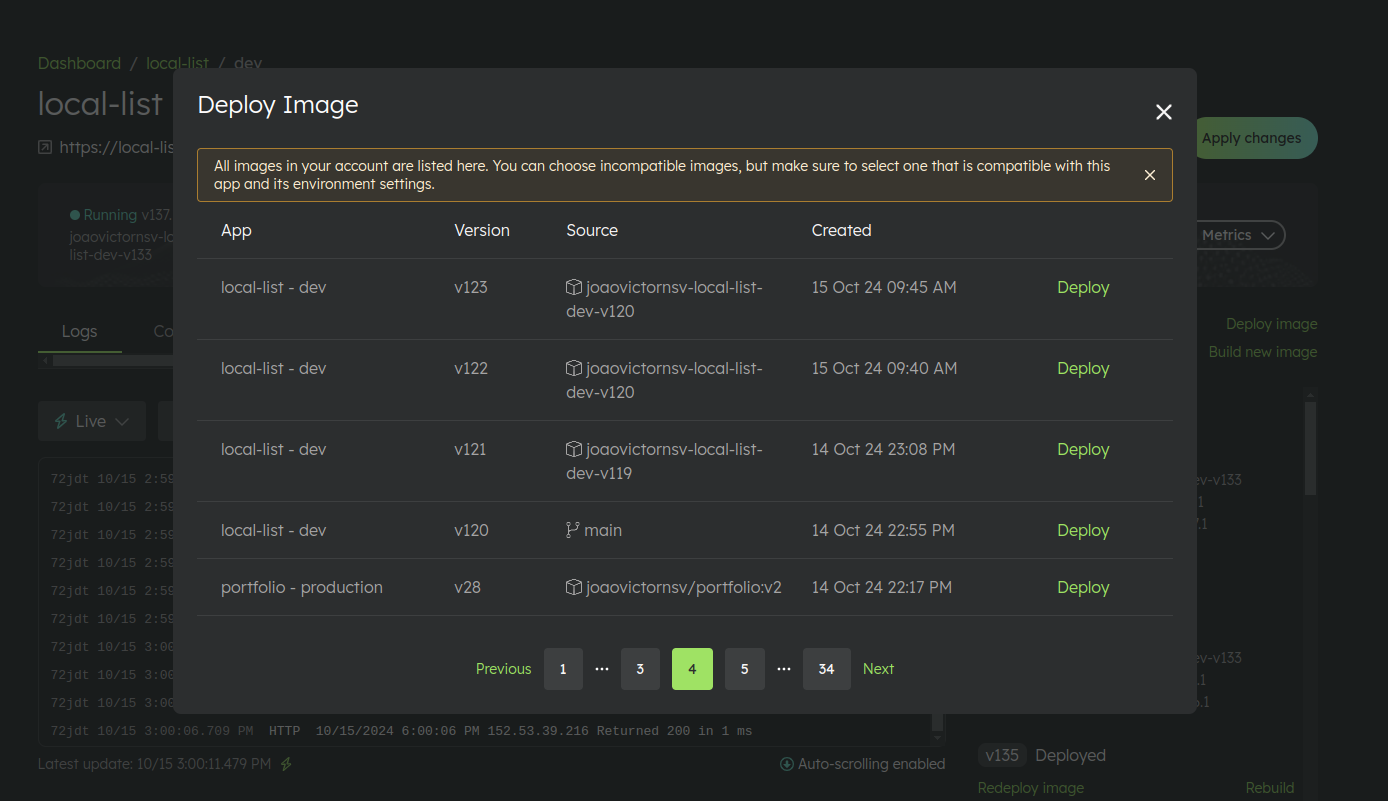The height and width of the screenshot is (801, 1388).
Task: Click the container icon beside joaovictornsv-local-list-dev-v120
Action: point(573,286)
